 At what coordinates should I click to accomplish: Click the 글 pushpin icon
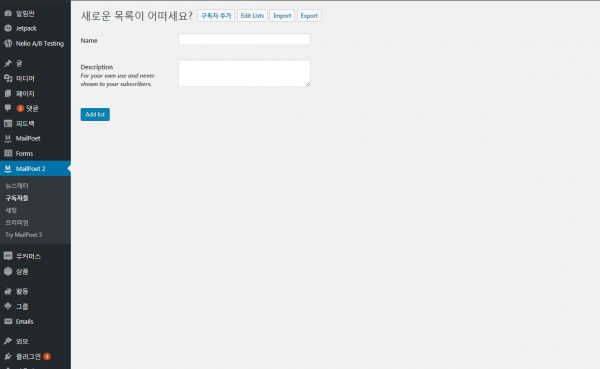point(8,63)
